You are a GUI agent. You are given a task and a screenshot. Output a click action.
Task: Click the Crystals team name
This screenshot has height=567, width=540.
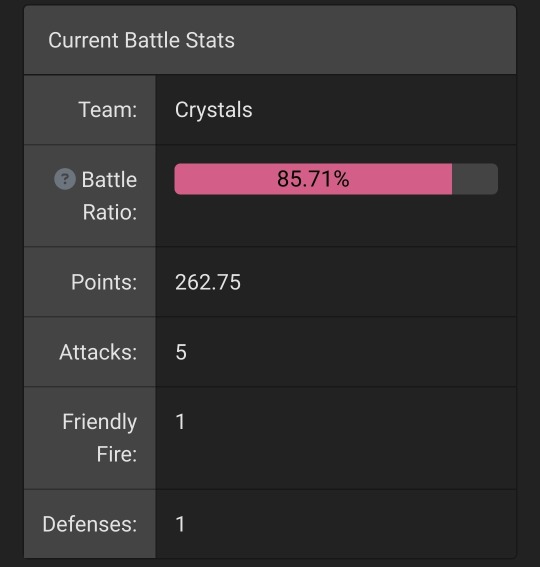[214, 110]
